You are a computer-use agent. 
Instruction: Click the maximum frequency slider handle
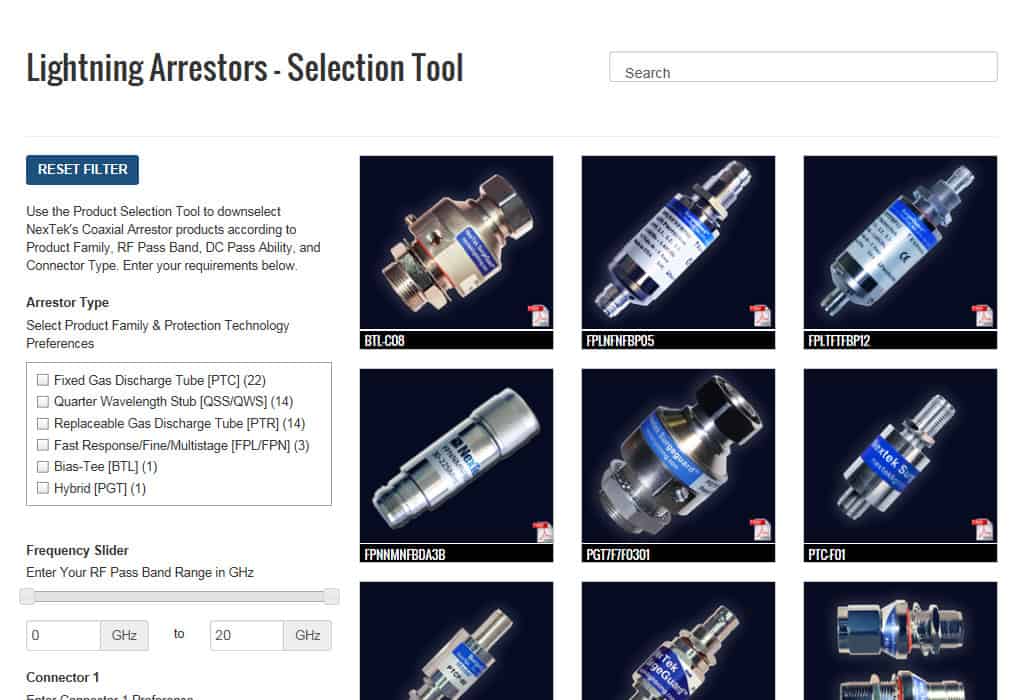tap(331, 596)
